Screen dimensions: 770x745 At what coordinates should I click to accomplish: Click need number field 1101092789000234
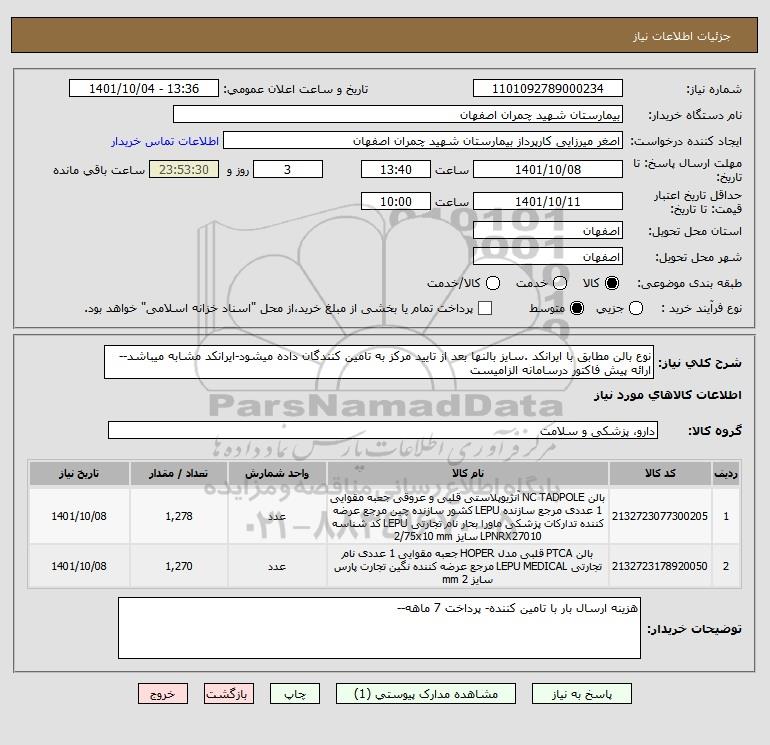pyautogui.click(x=548, y=88)
